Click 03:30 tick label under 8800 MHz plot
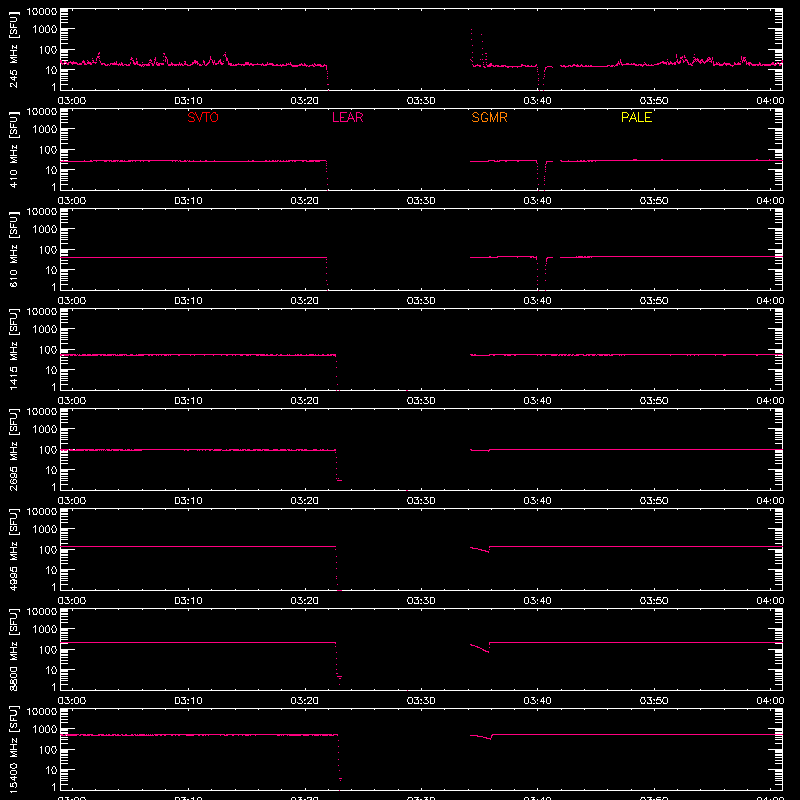Viewport: 800px width, 800px height. coord(421,701)
